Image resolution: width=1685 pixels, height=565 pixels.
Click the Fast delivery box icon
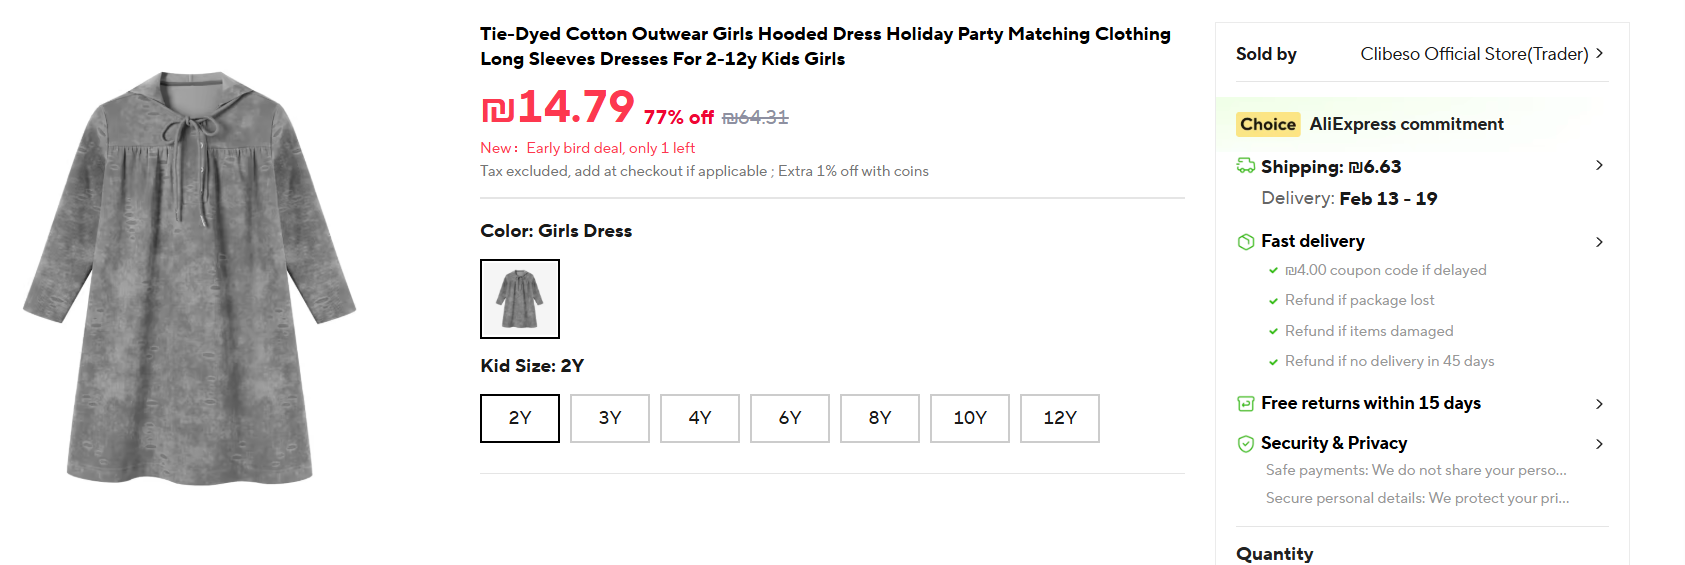tap(1245, 241)
